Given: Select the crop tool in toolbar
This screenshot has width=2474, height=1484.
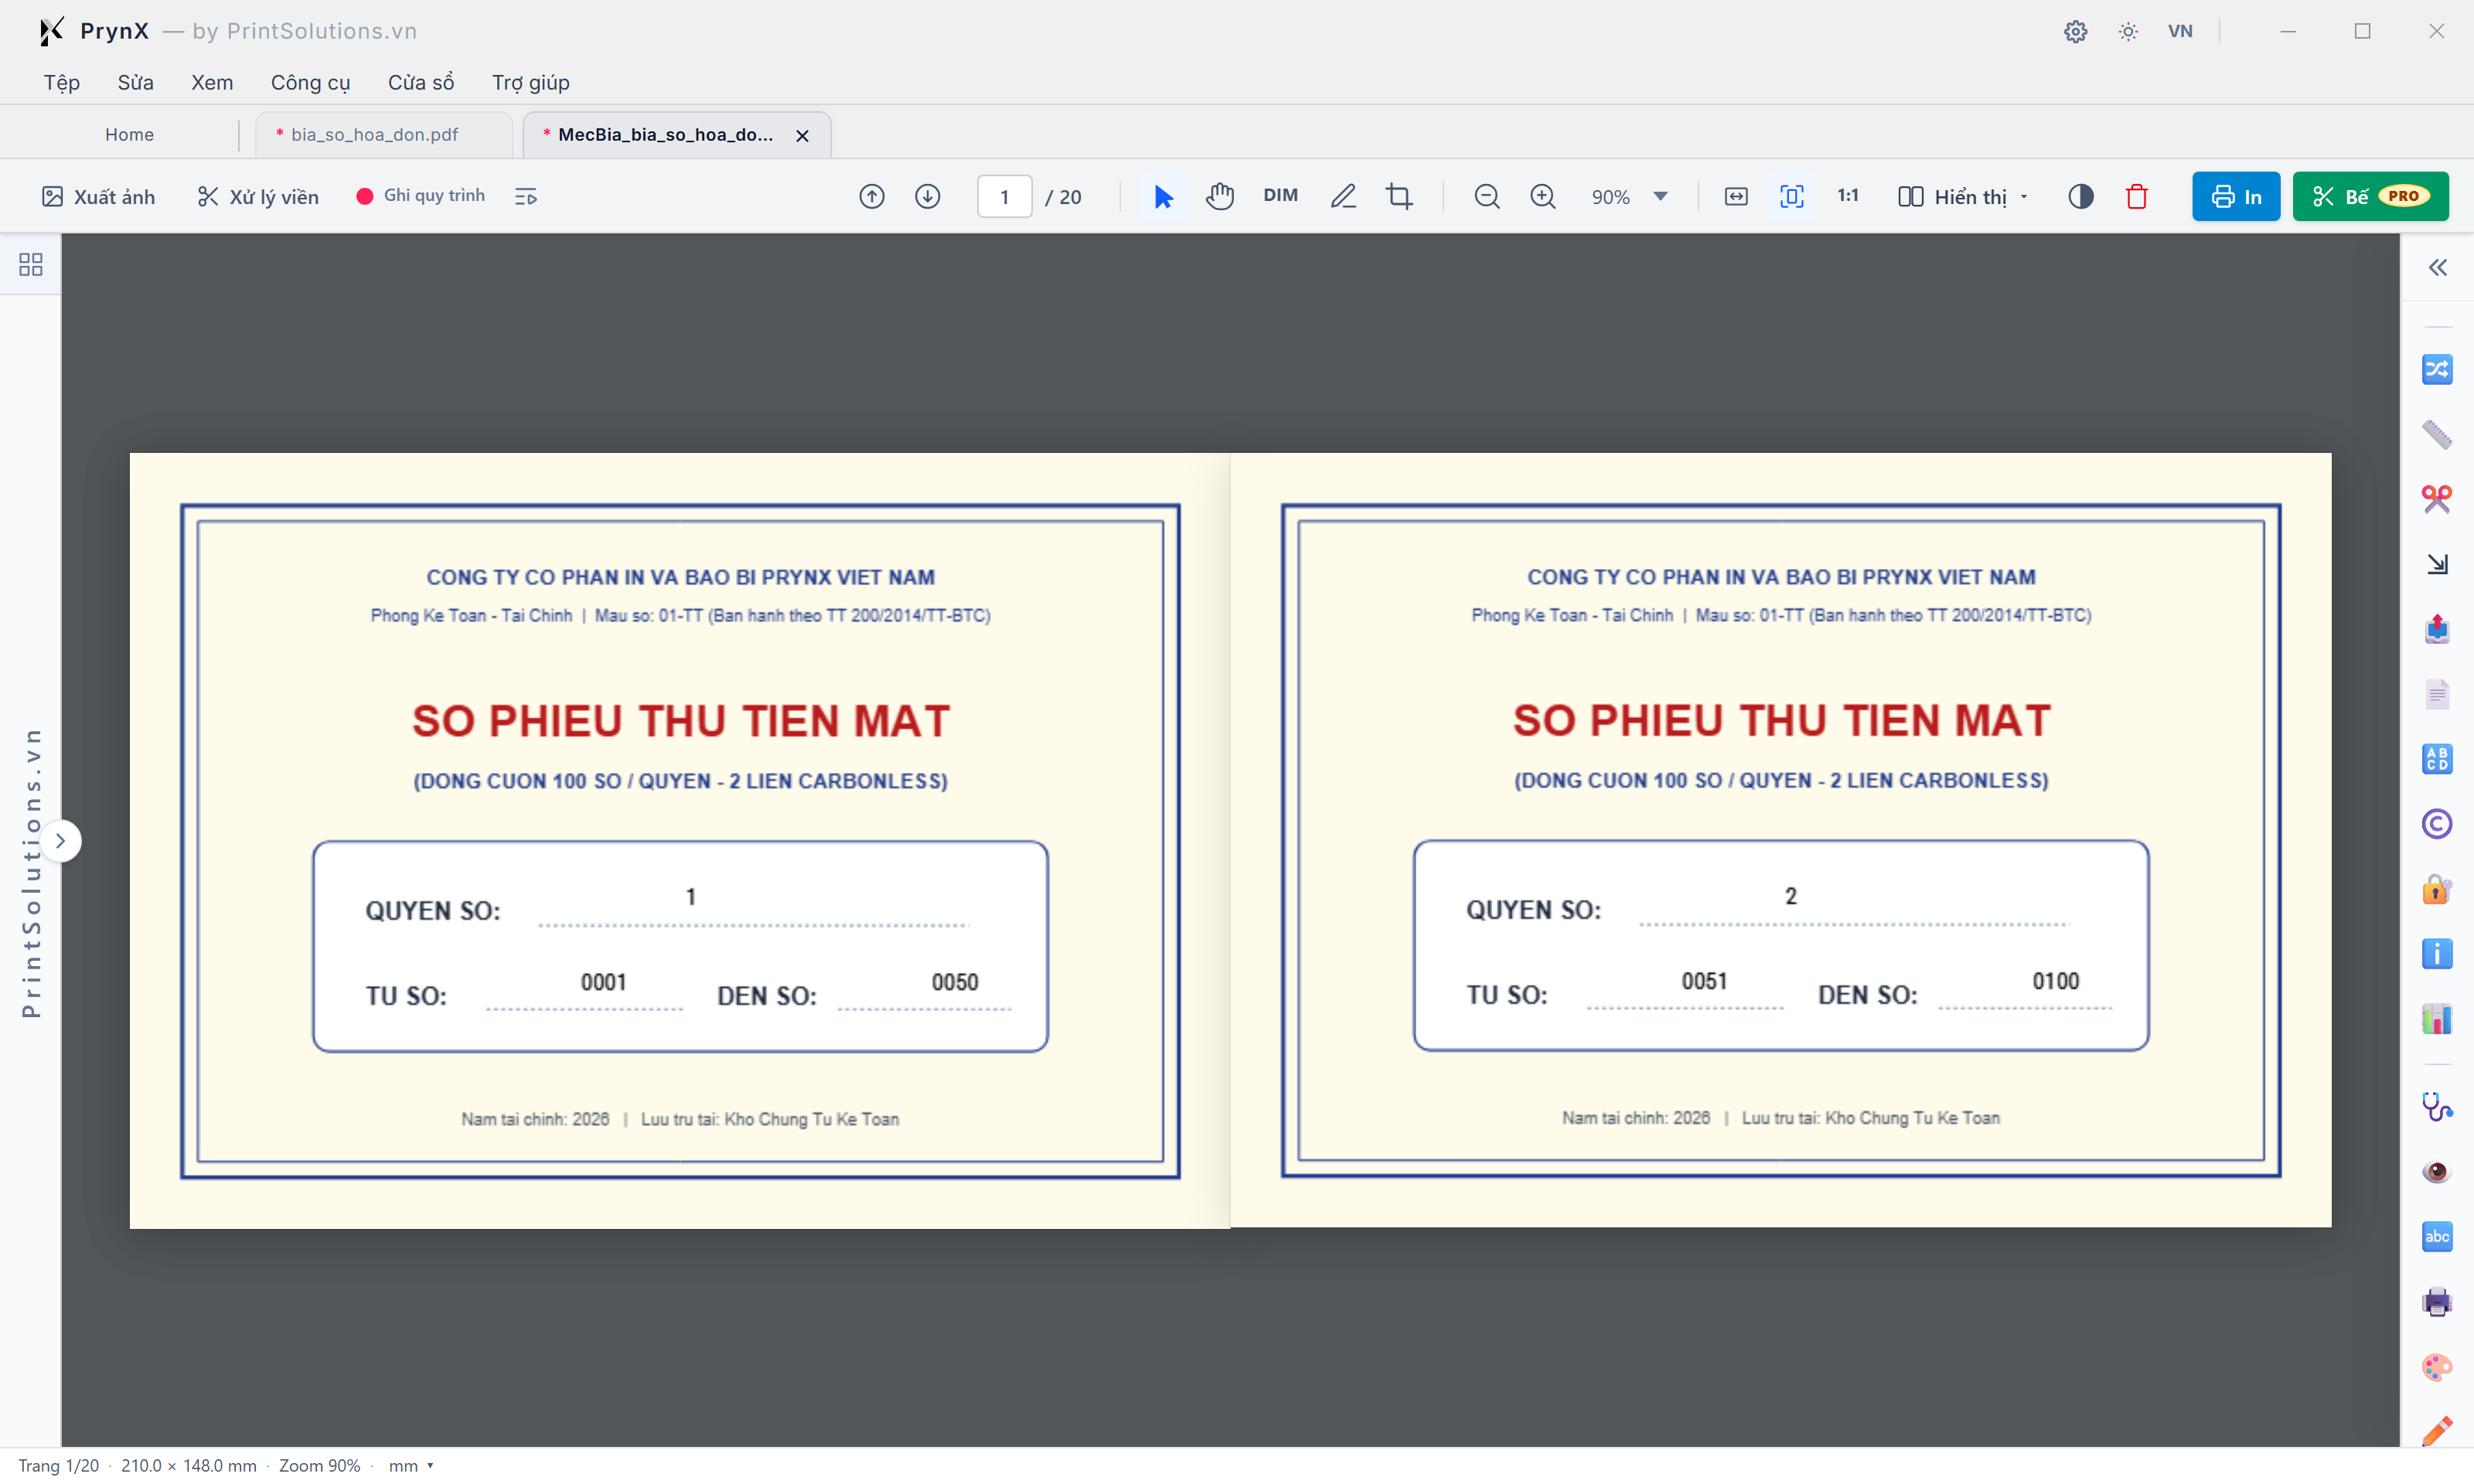Looking at the screenshot, I should [x=1399, y=196].
